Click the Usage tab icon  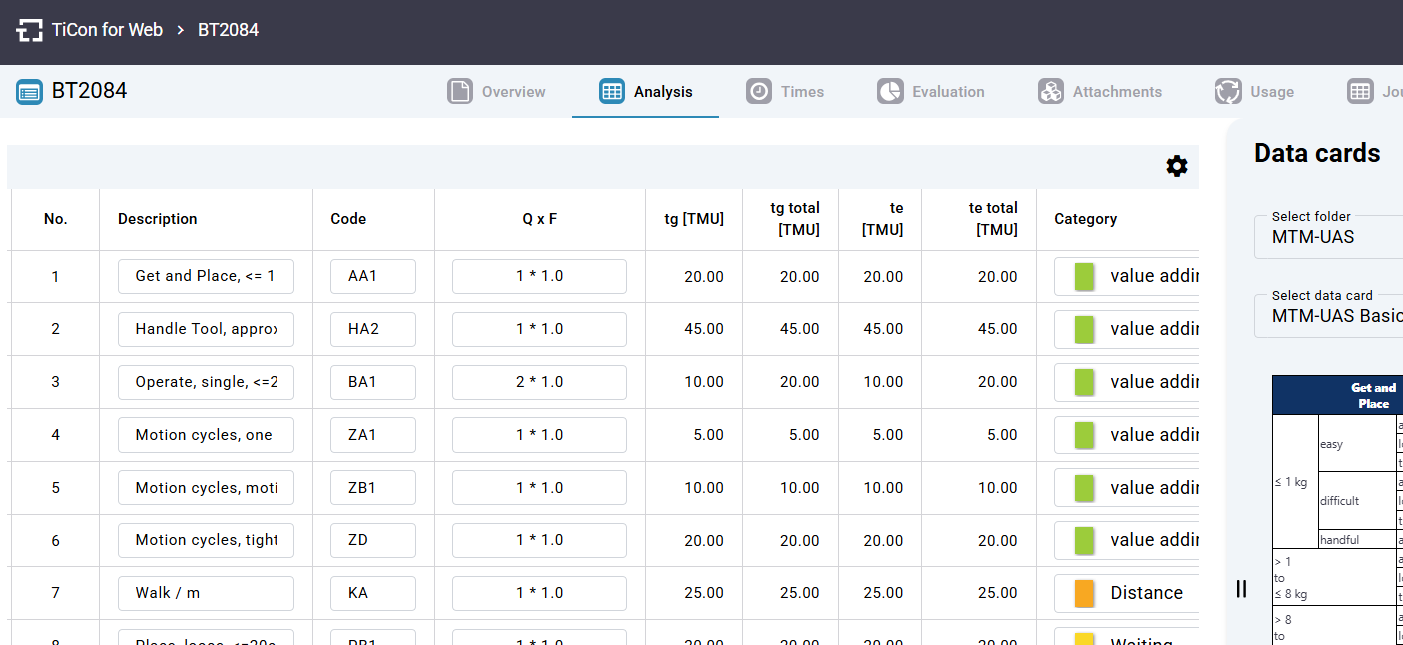click(1228, 92)
